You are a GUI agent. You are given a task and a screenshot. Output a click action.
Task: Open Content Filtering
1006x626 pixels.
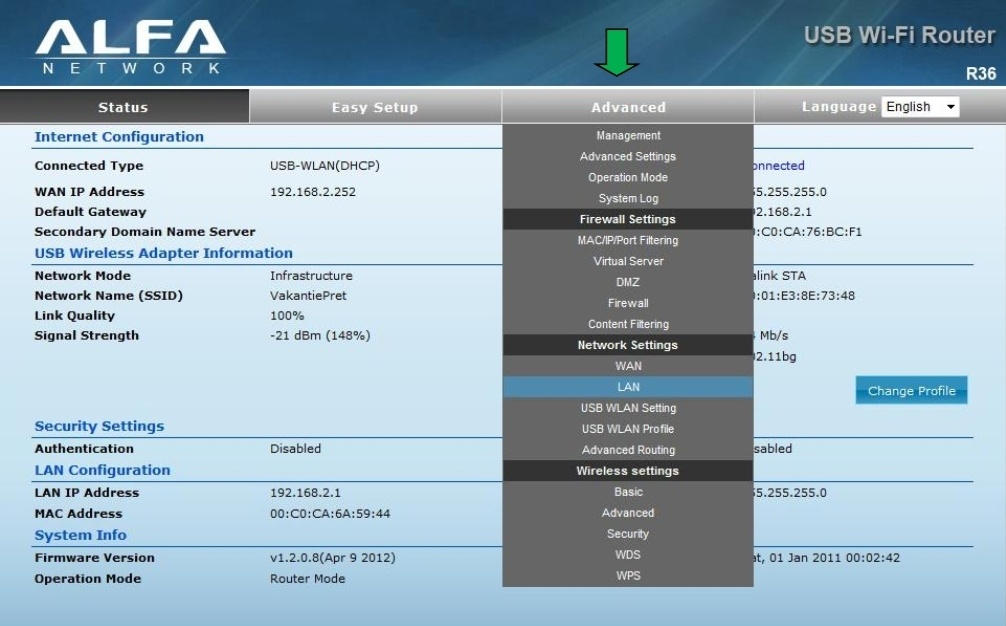[x=628, y=324]
